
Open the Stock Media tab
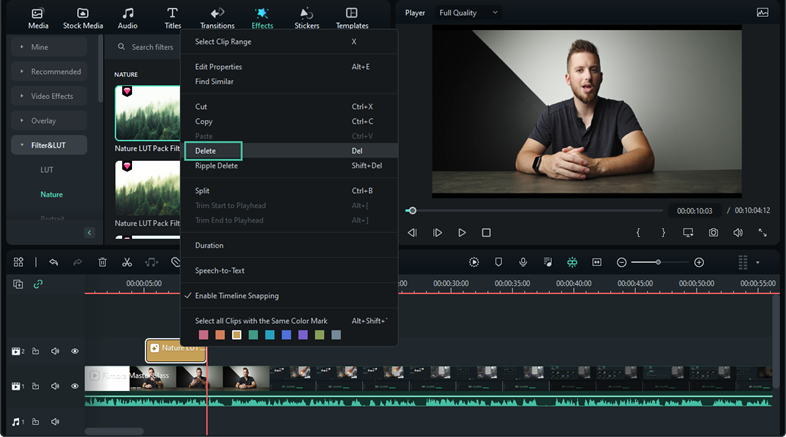pyautogui.click(x=83, y=19)
